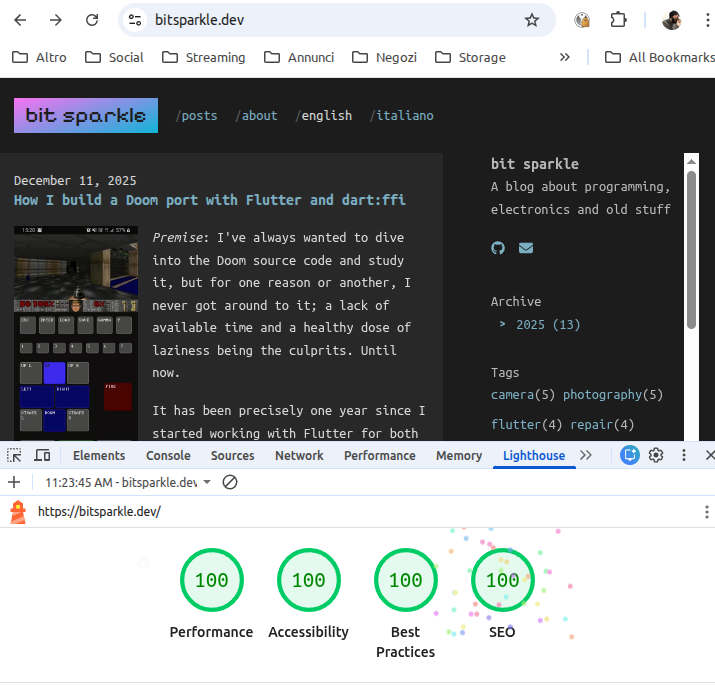Open the Storage bookmarks folder
This screenshot has height=693, width=715.
tap(470, 57)
